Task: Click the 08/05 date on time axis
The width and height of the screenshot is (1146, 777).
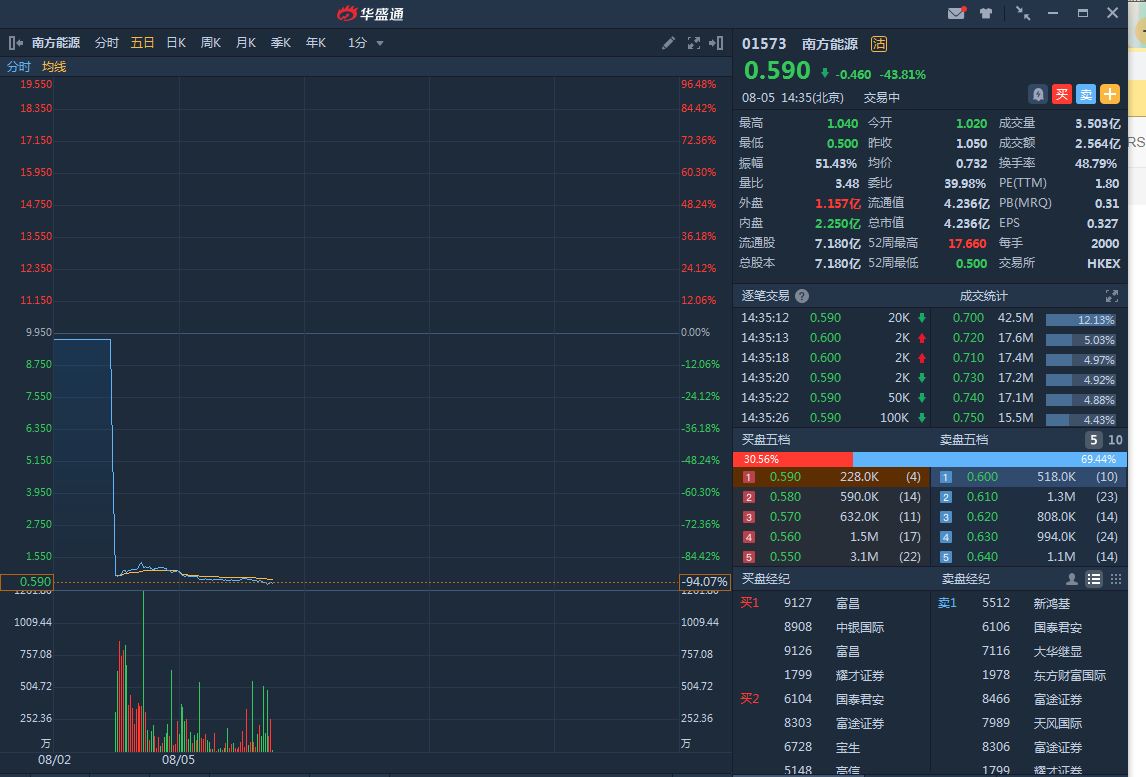Action: click(x=178, y=760)
